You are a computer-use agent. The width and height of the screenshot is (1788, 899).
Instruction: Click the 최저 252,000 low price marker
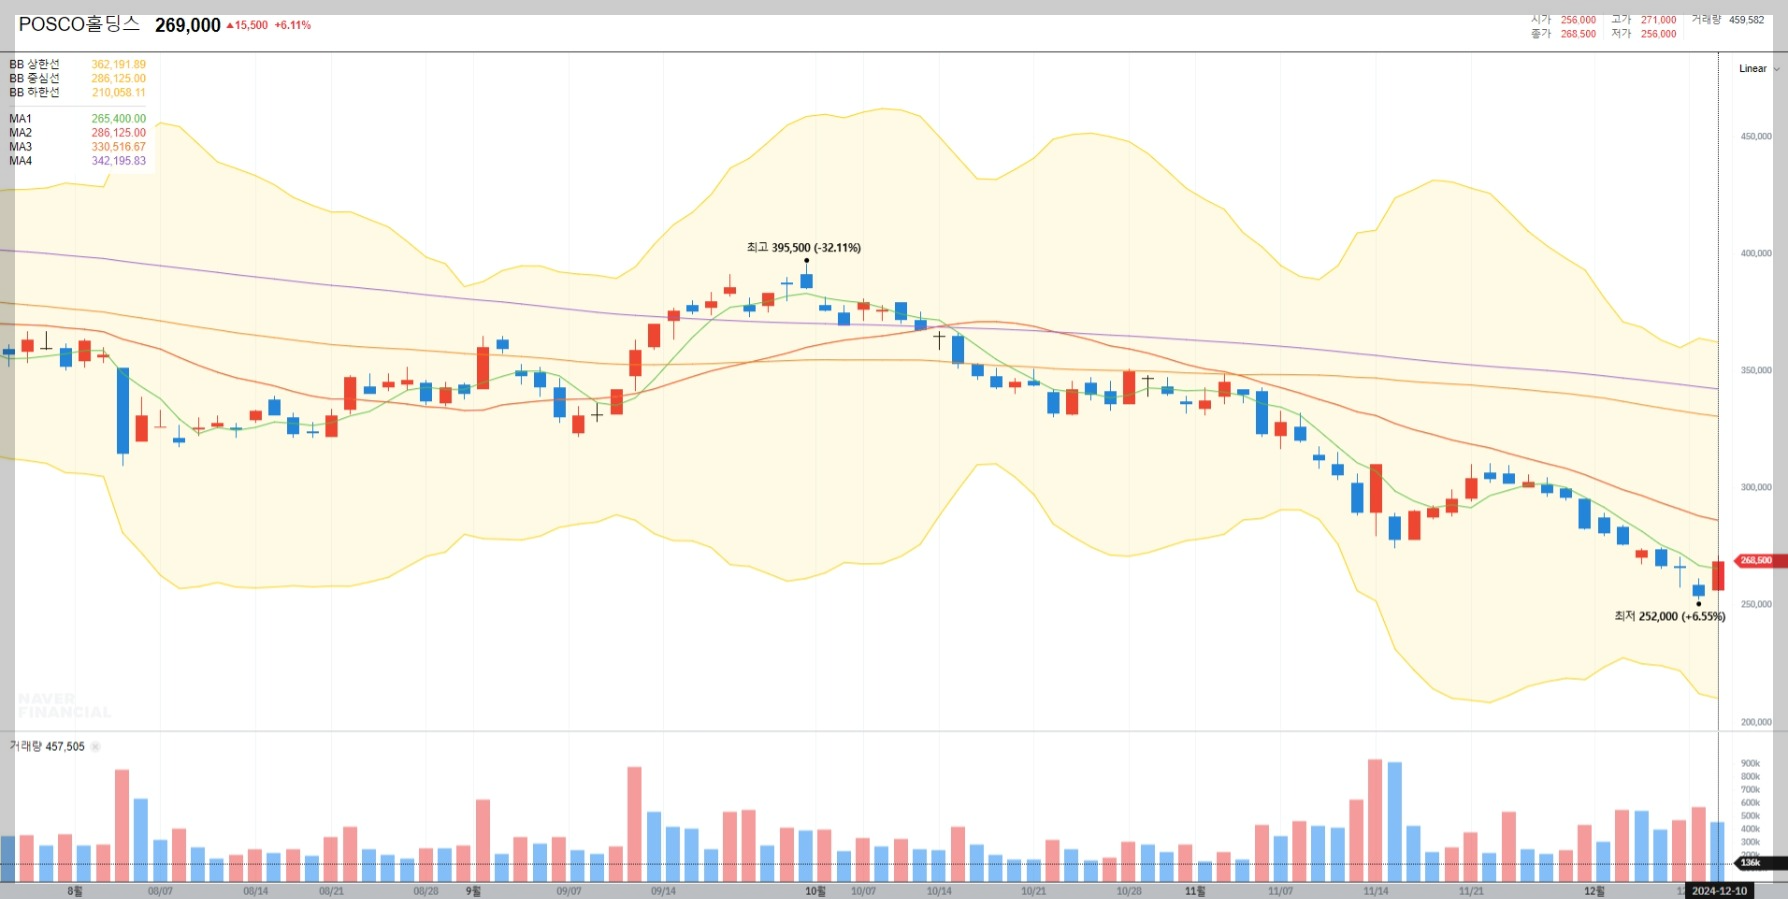point(1669,617)
